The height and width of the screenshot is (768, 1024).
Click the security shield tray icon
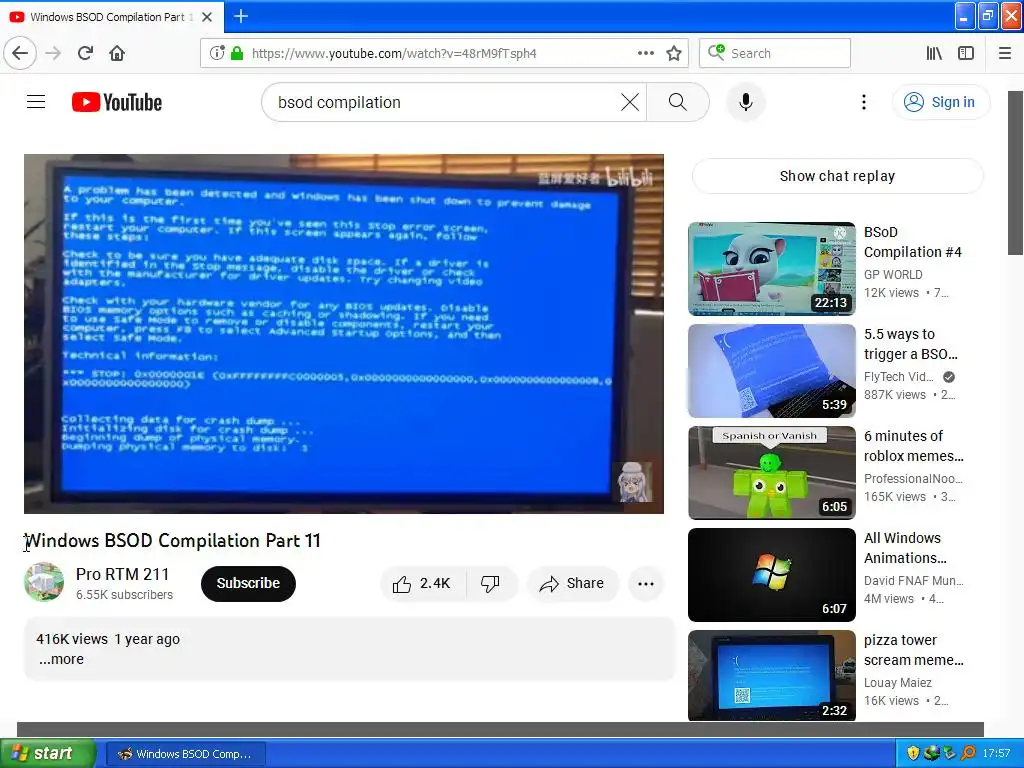pyautogui.click(x=913, y=753)
